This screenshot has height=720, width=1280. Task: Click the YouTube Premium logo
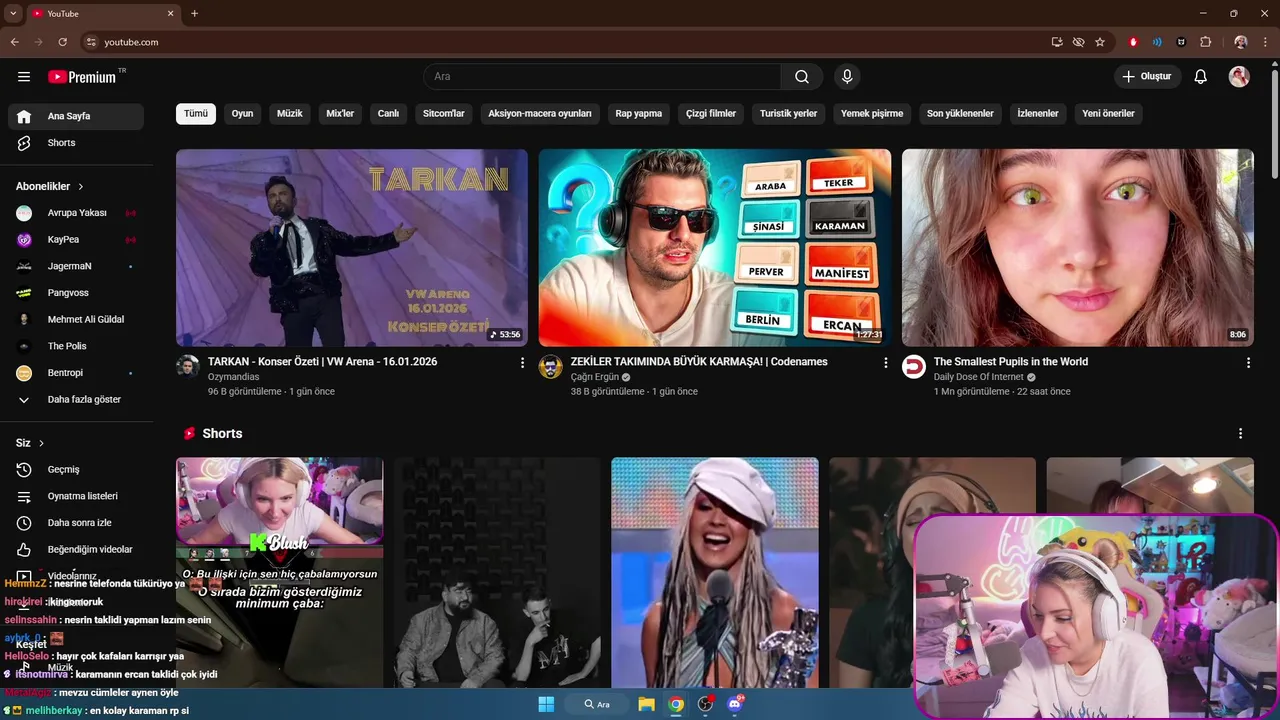[82, 77]
